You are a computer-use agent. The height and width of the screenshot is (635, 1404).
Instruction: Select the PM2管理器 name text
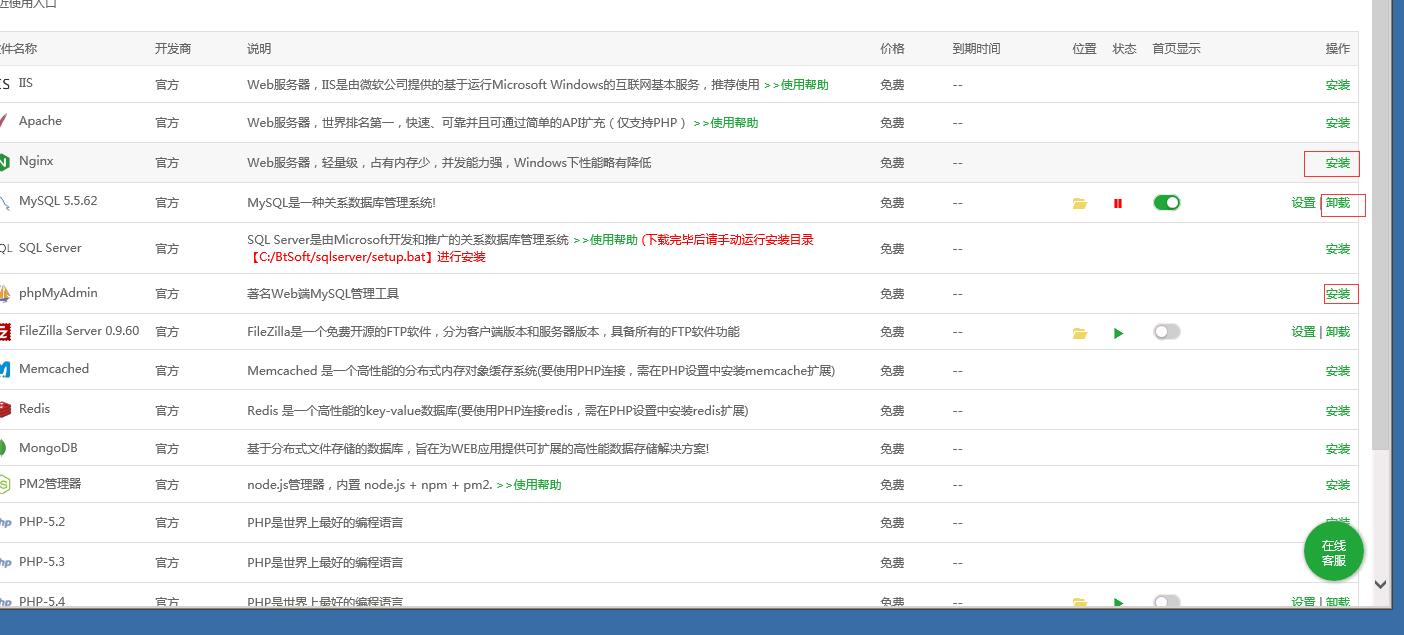(50, 484)
